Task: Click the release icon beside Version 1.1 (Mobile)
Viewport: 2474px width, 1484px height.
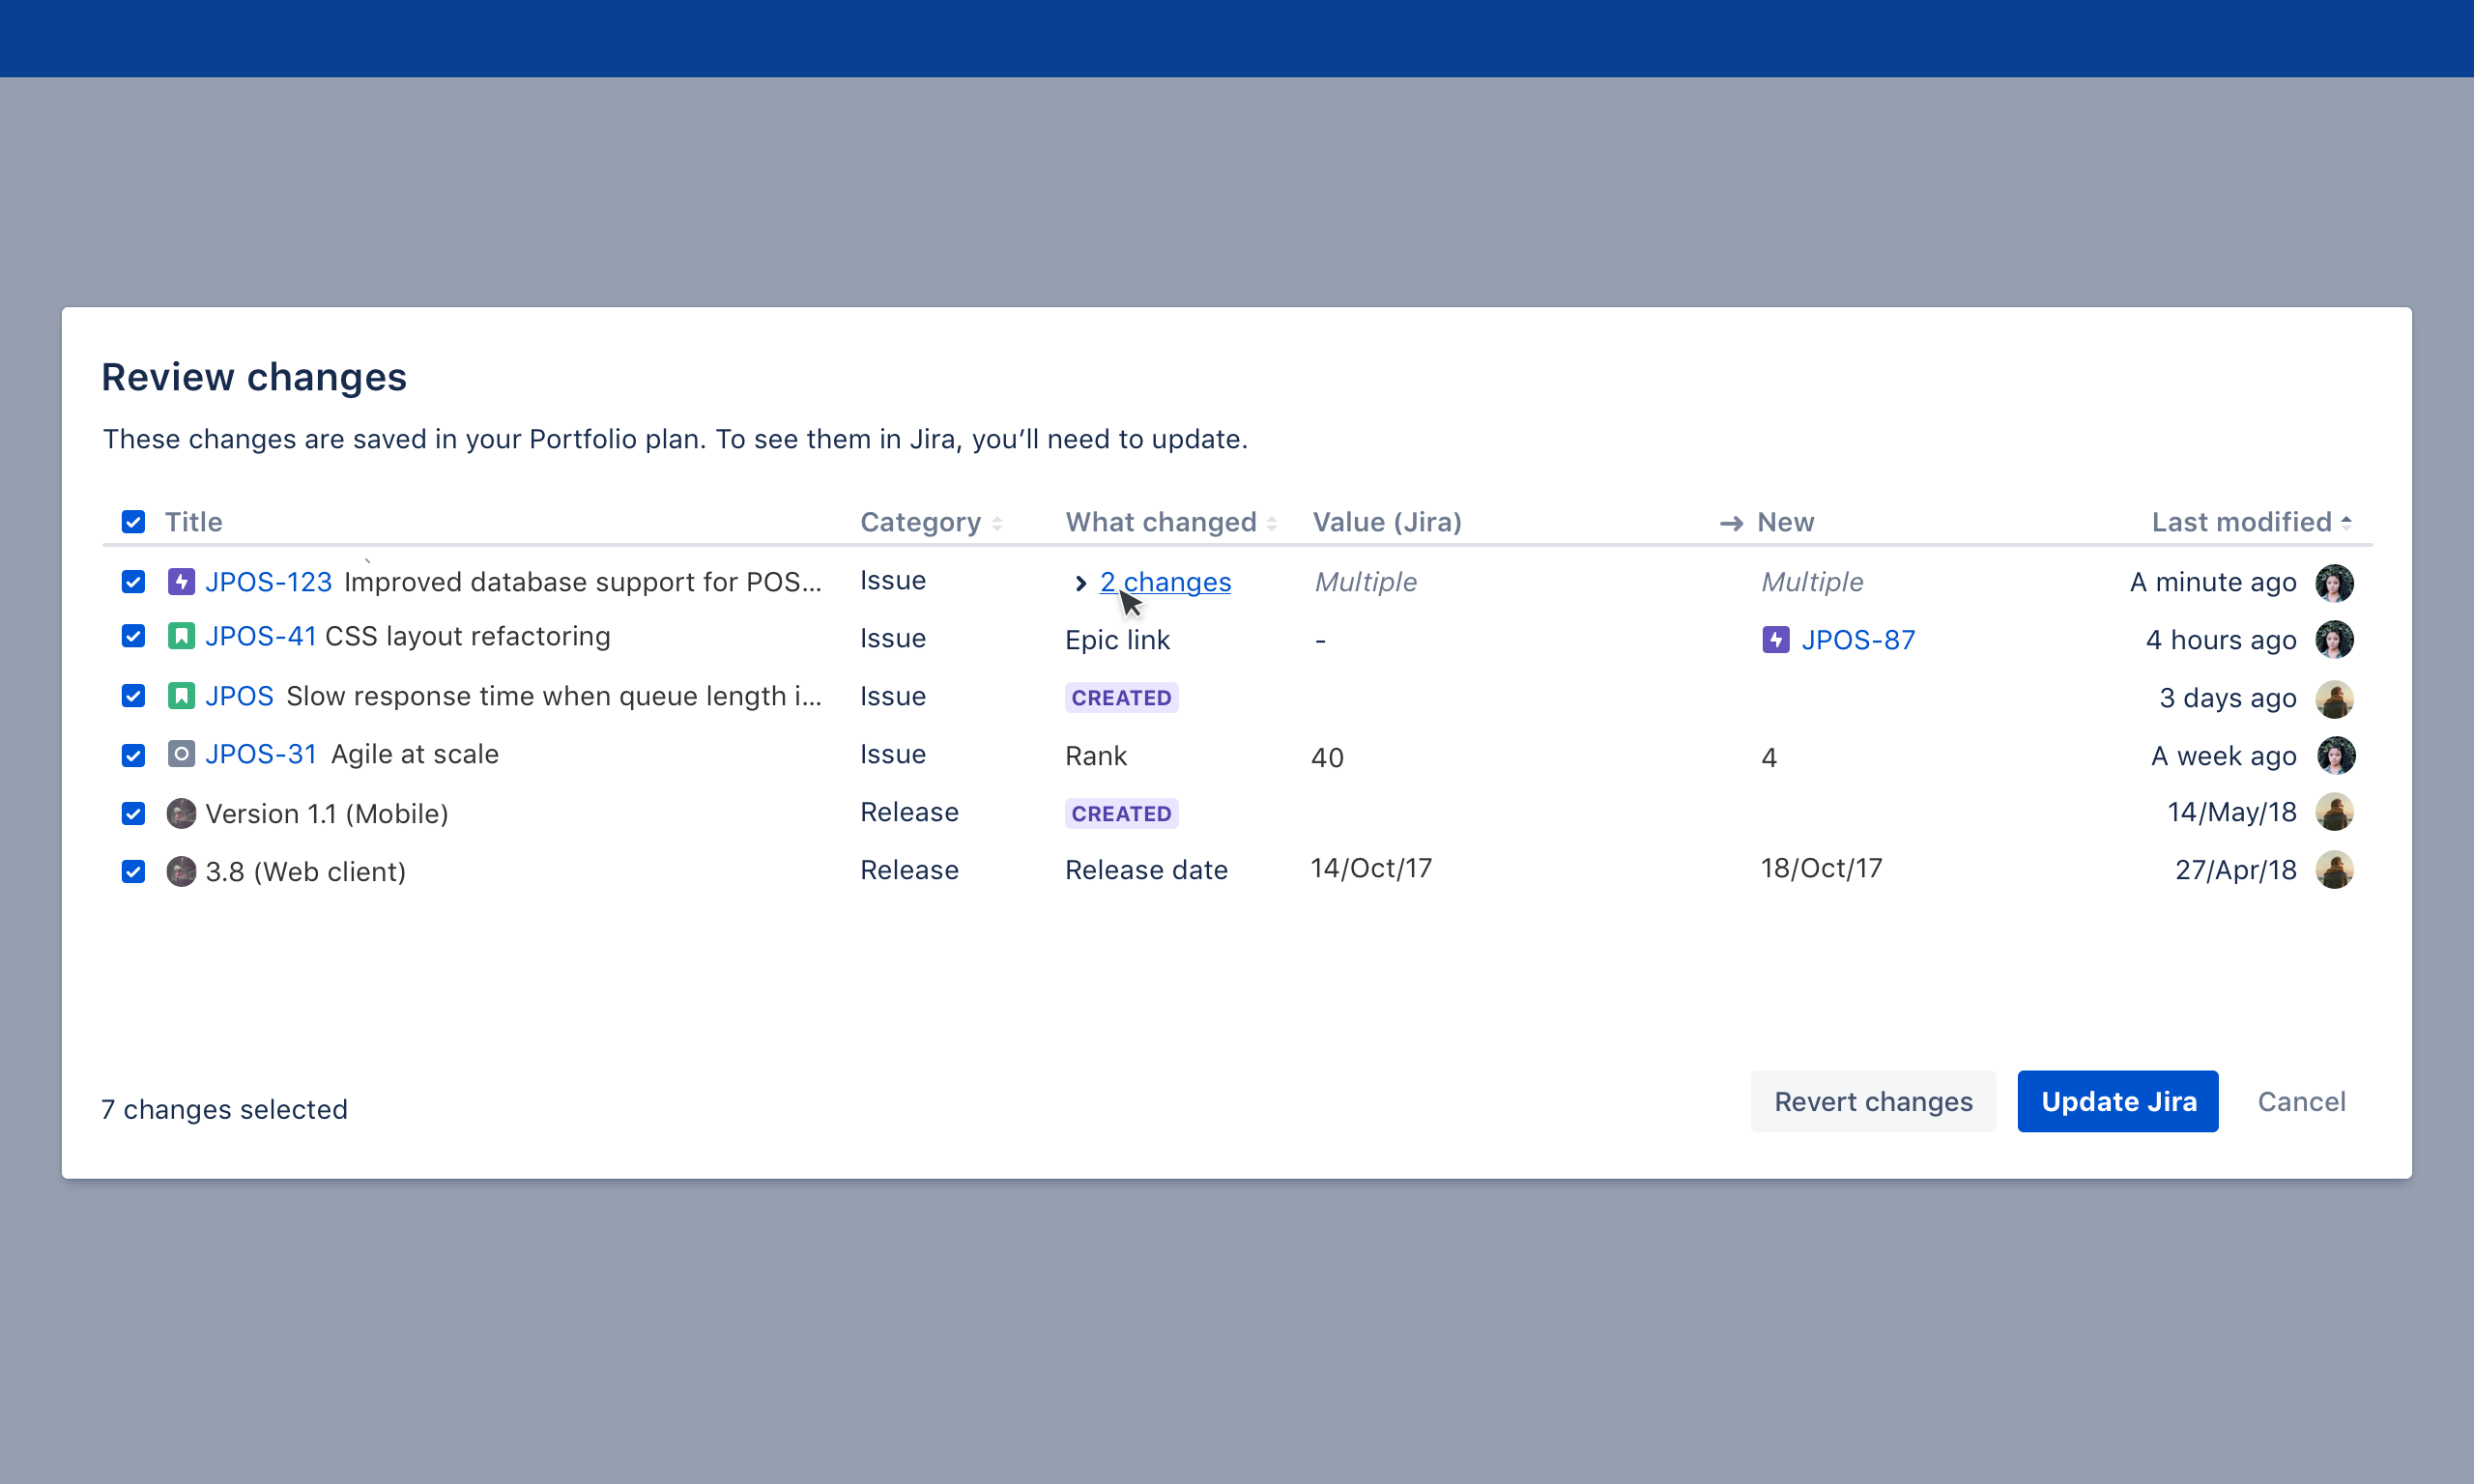Action: pos(181,813)
